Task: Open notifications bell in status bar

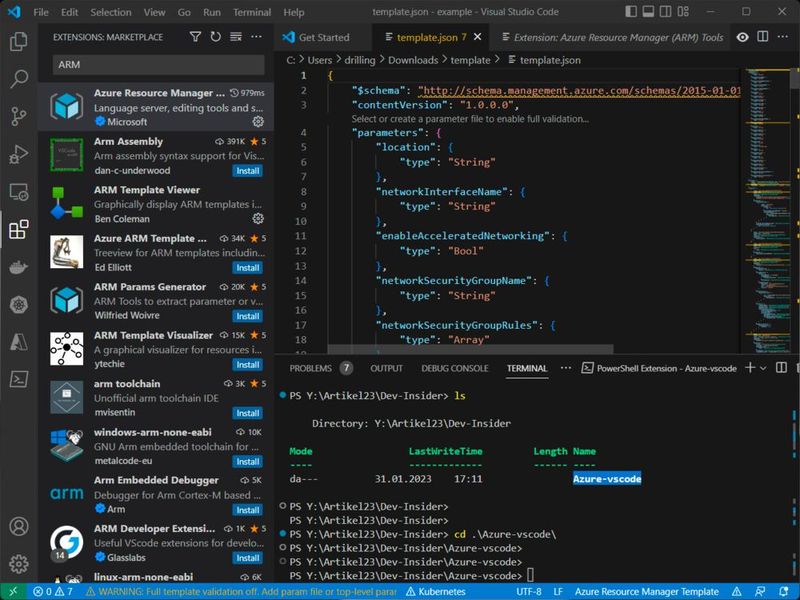Action: [x=784, y=591]
